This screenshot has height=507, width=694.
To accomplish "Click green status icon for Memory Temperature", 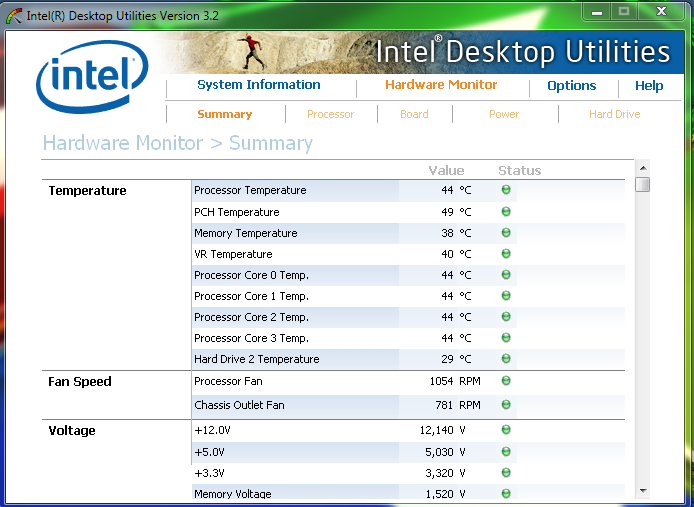I will (506, 232).
